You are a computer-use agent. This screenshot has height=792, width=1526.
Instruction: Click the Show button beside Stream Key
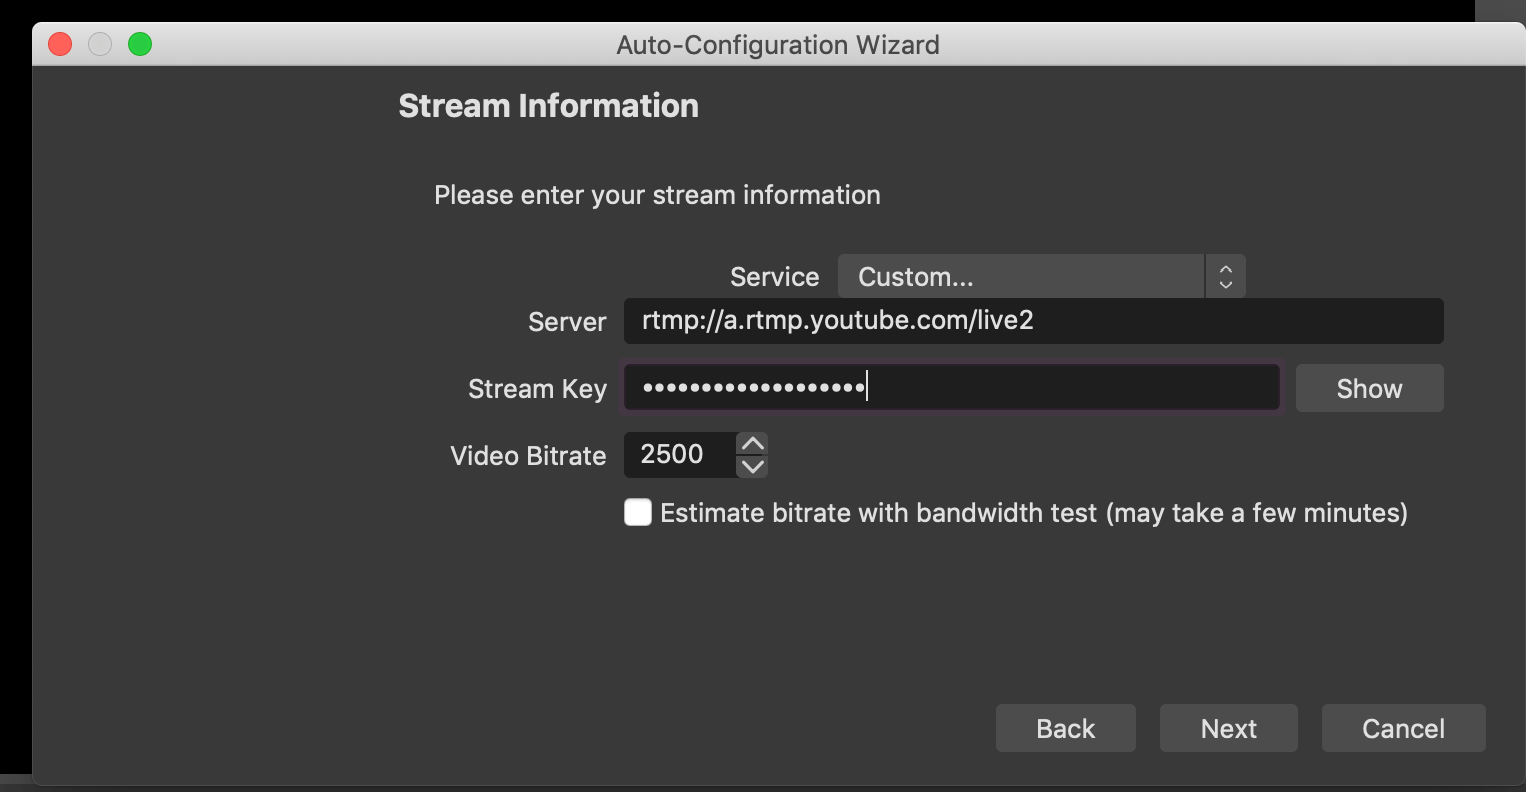pos(1369,388)
